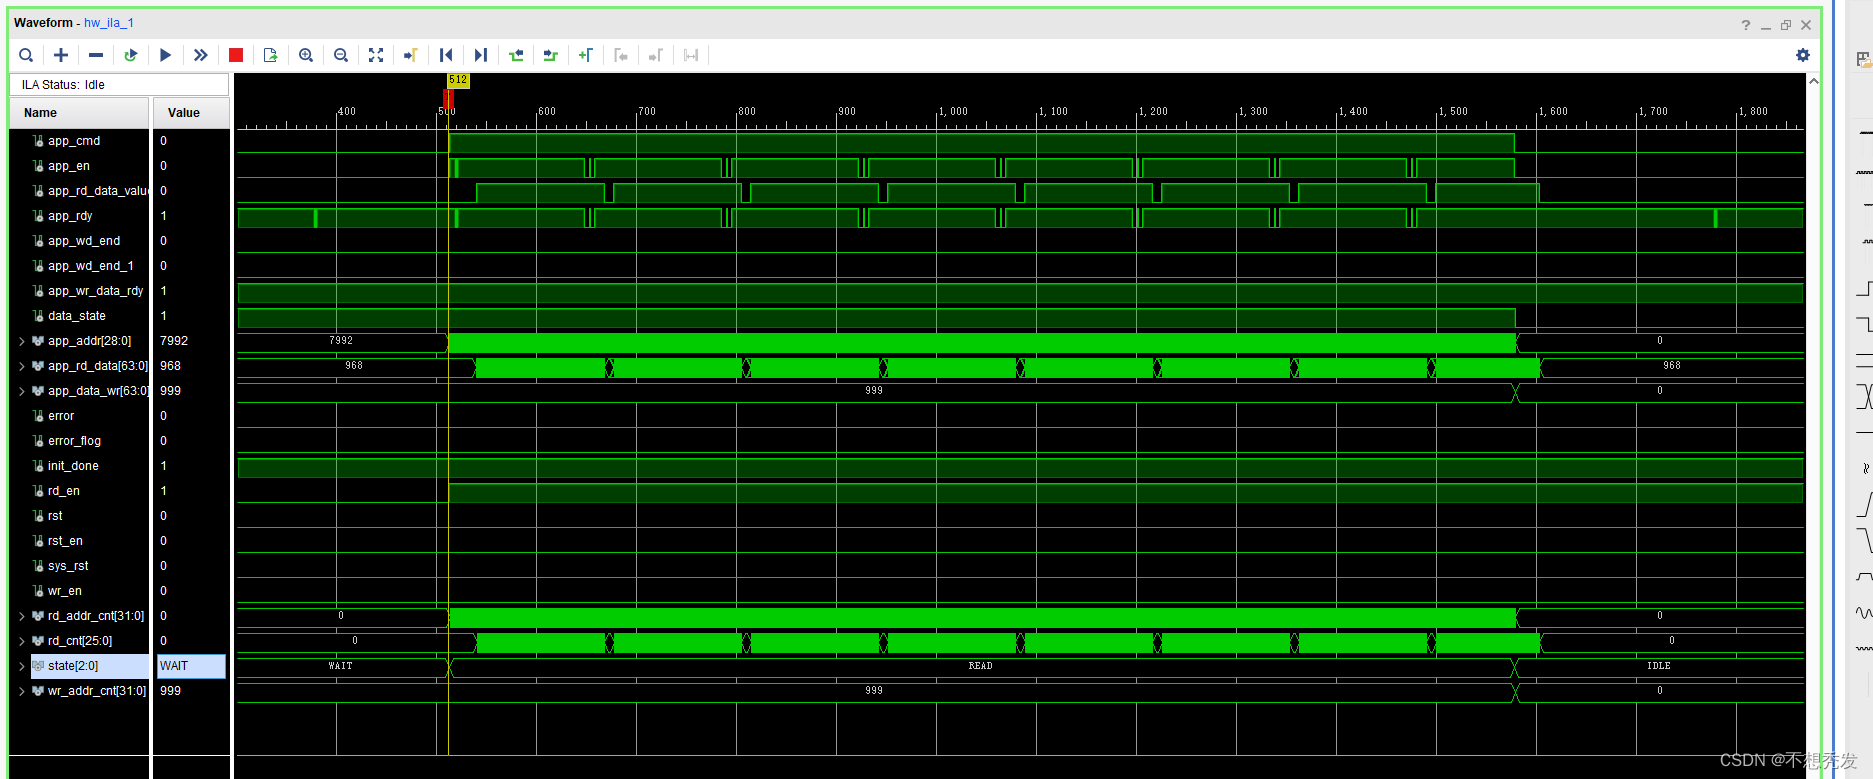This screenshot has width=1873, height=779.
Task: Click the yellow 512 cursor marker
Action: (x=458, y=80)
